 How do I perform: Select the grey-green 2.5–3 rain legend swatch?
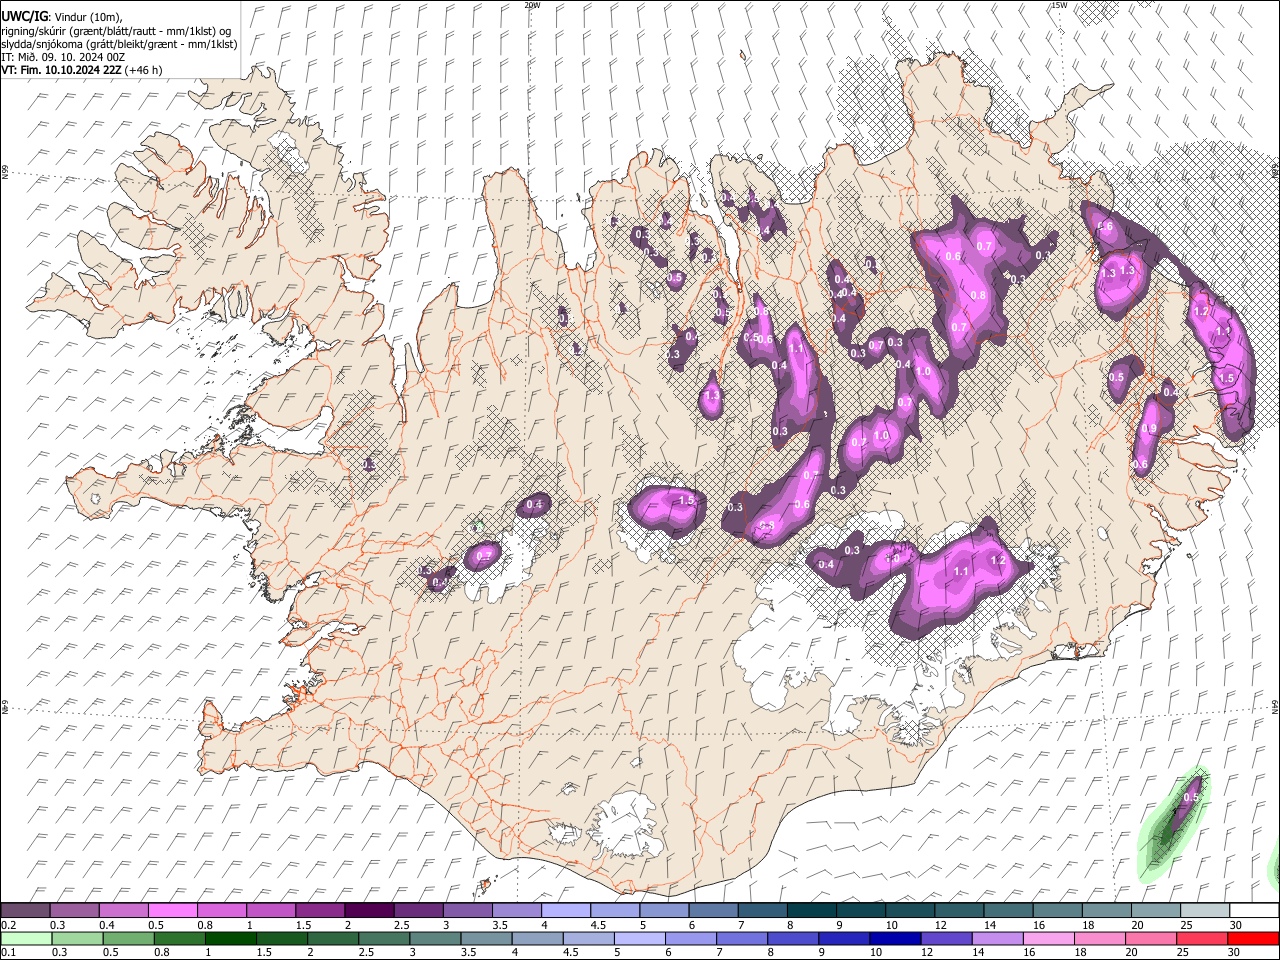tap(384, 939)
